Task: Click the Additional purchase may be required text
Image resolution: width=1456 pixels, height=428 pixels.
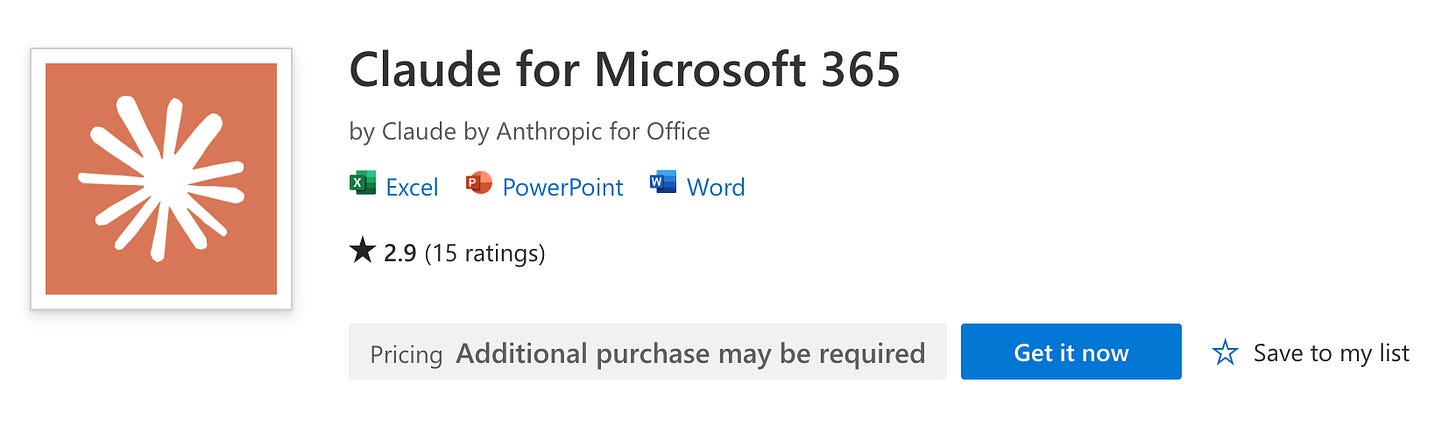Action: pyautogui.click(x=691, y=353)
